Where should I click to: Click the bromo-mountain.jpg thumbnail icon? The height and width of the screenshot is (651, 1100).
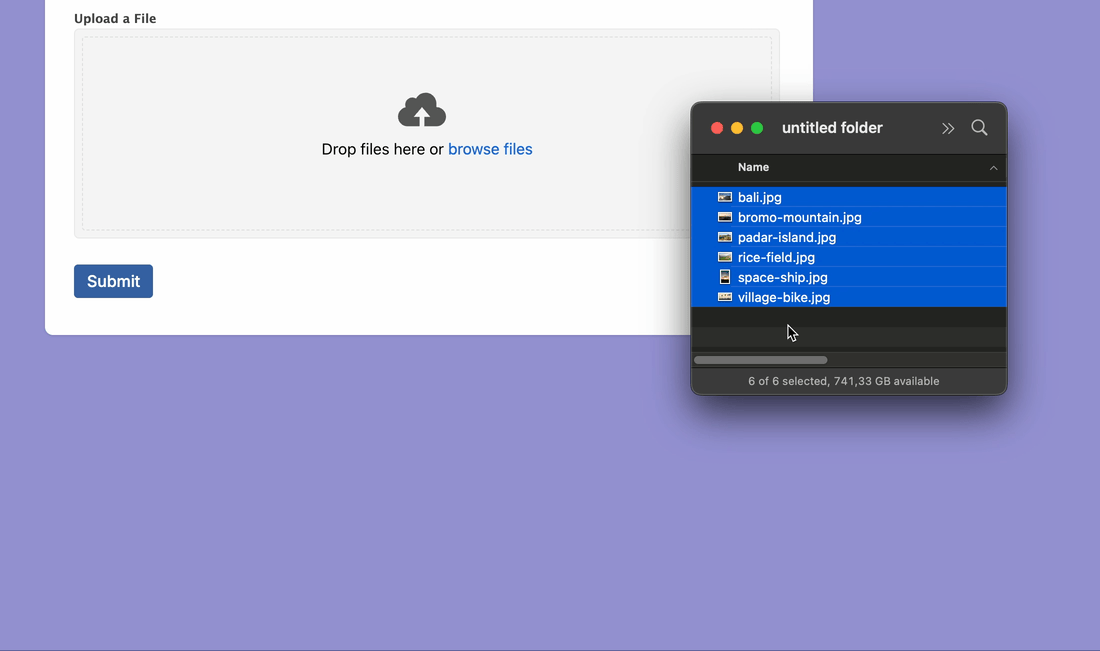pyautogui.click(x=724, y=217)
